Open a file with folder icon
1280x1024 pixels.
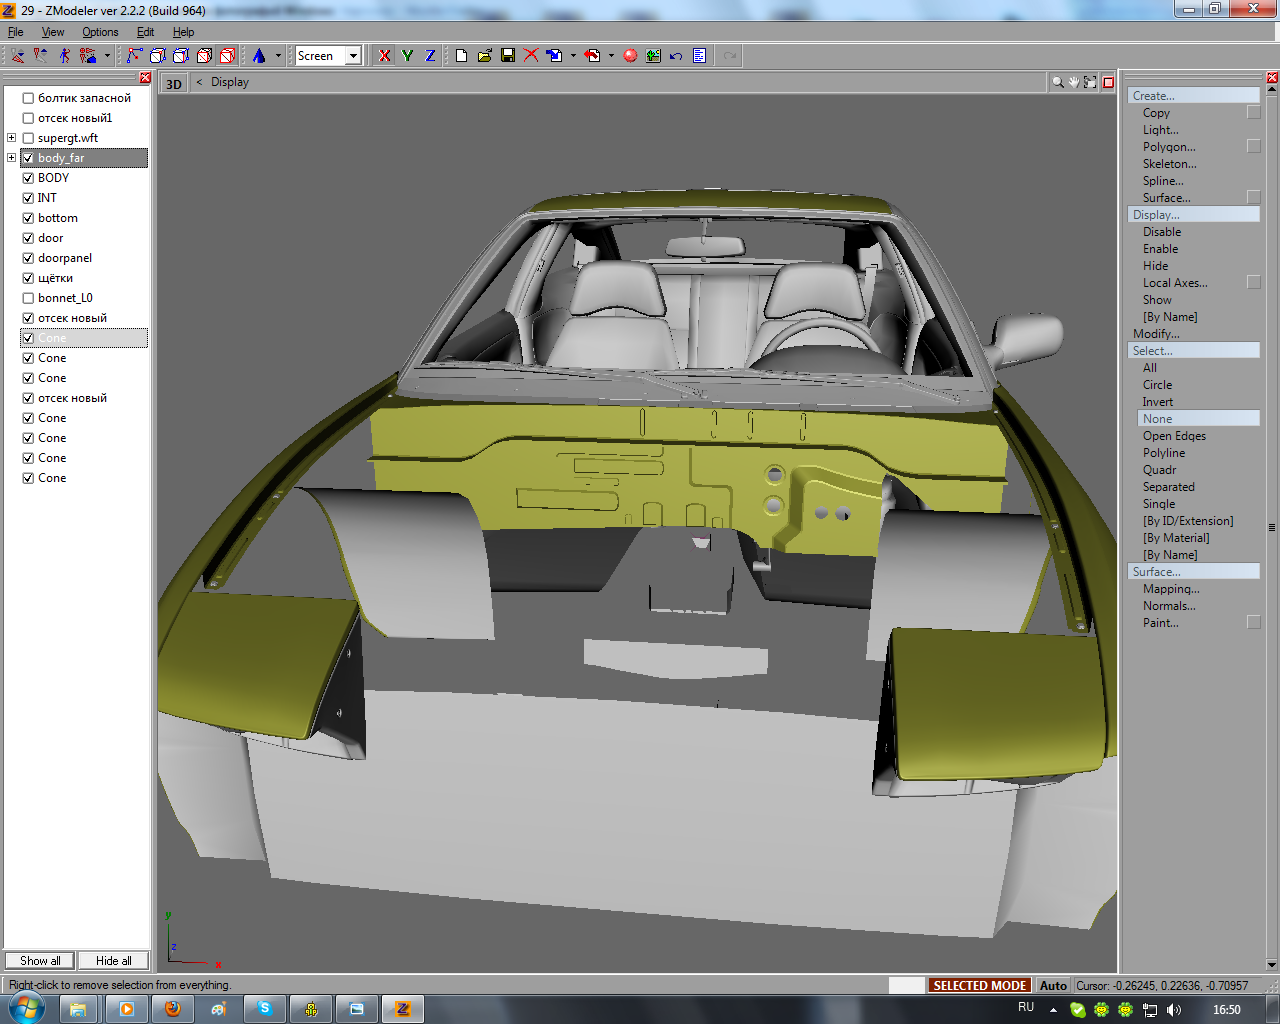(x=484, y=56)
